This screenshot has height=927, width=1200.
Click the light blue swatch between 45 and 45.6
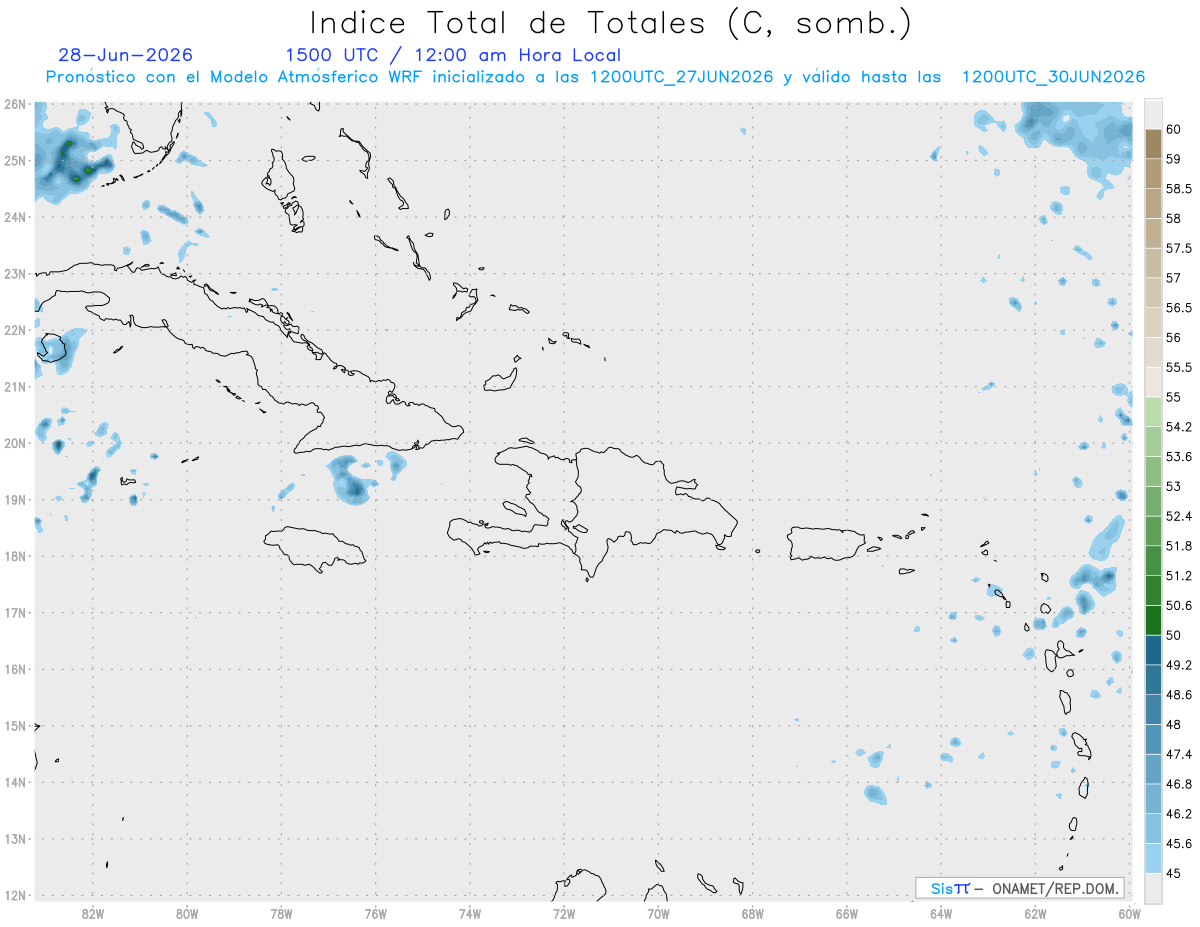1153,858
